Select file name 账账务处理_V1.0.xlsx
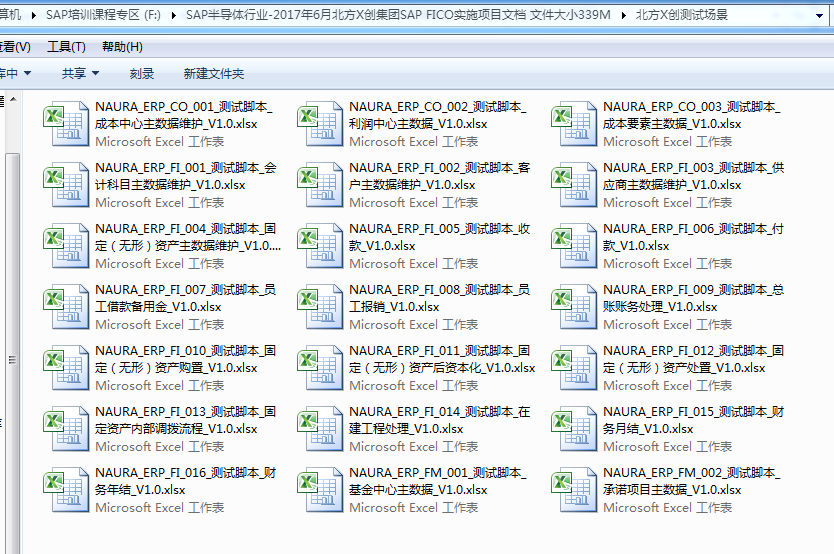 point(660,307)
